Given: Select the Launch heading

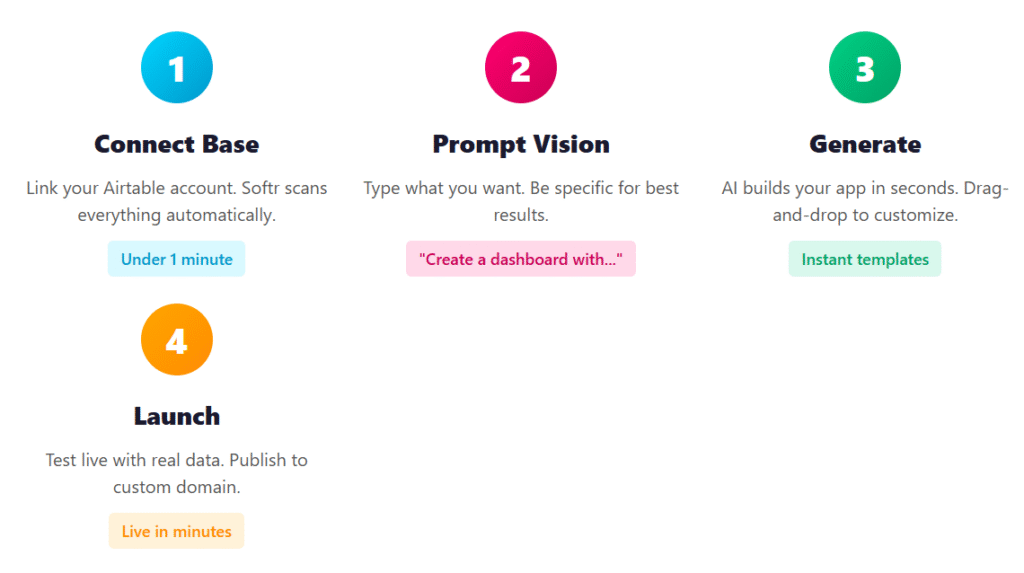Looking at the screenshot, I should pyautogui.click(x=177, y=416).
